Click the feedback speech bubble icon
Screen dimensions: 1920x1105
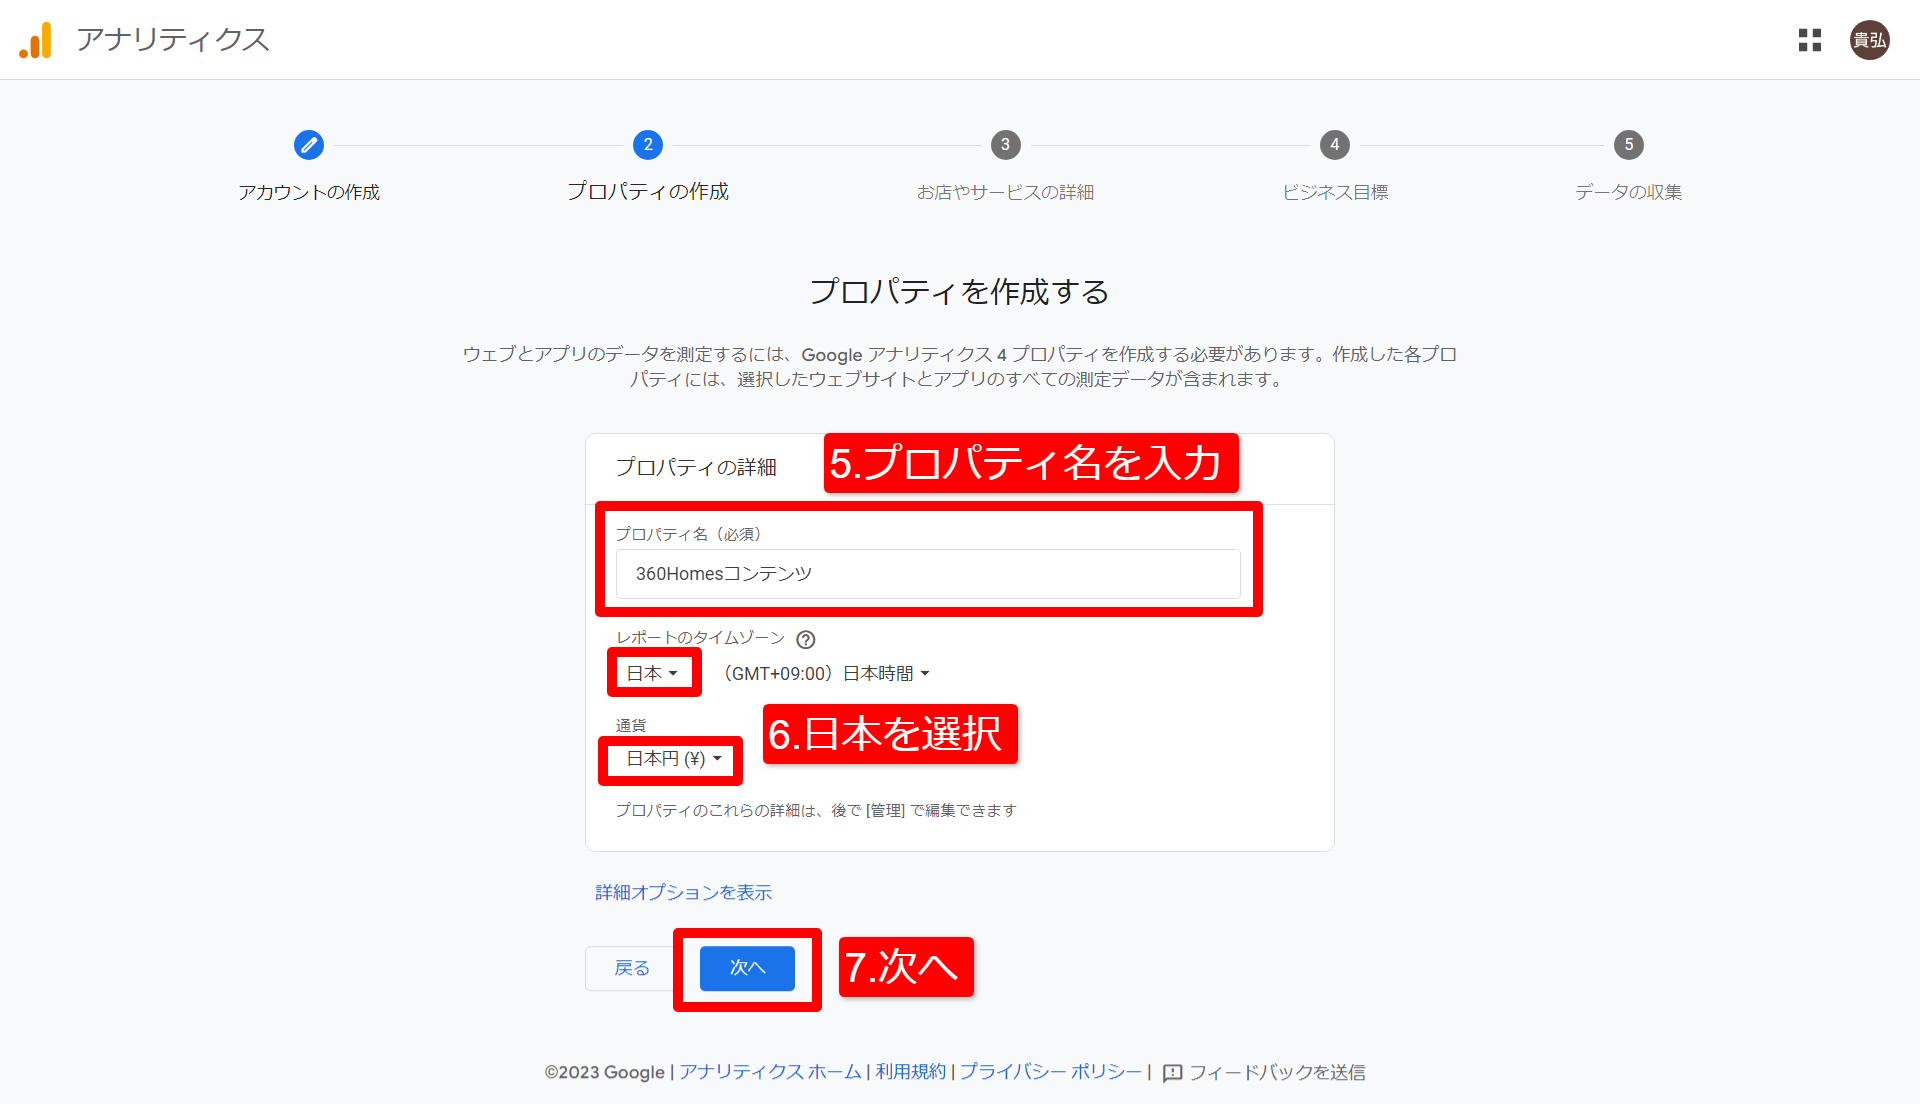click(x=1173, y=1073)
